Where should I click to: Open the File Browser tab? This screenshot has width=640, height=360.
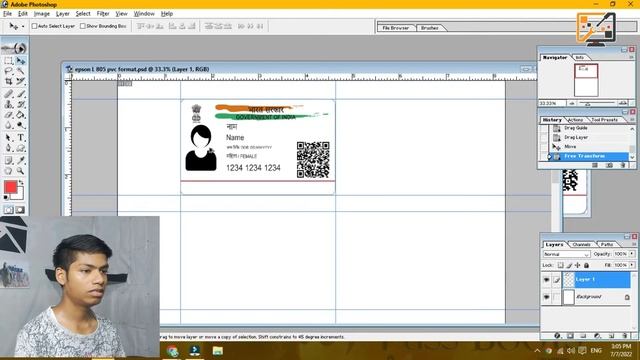pyautogui.click(x=396, y=28)
